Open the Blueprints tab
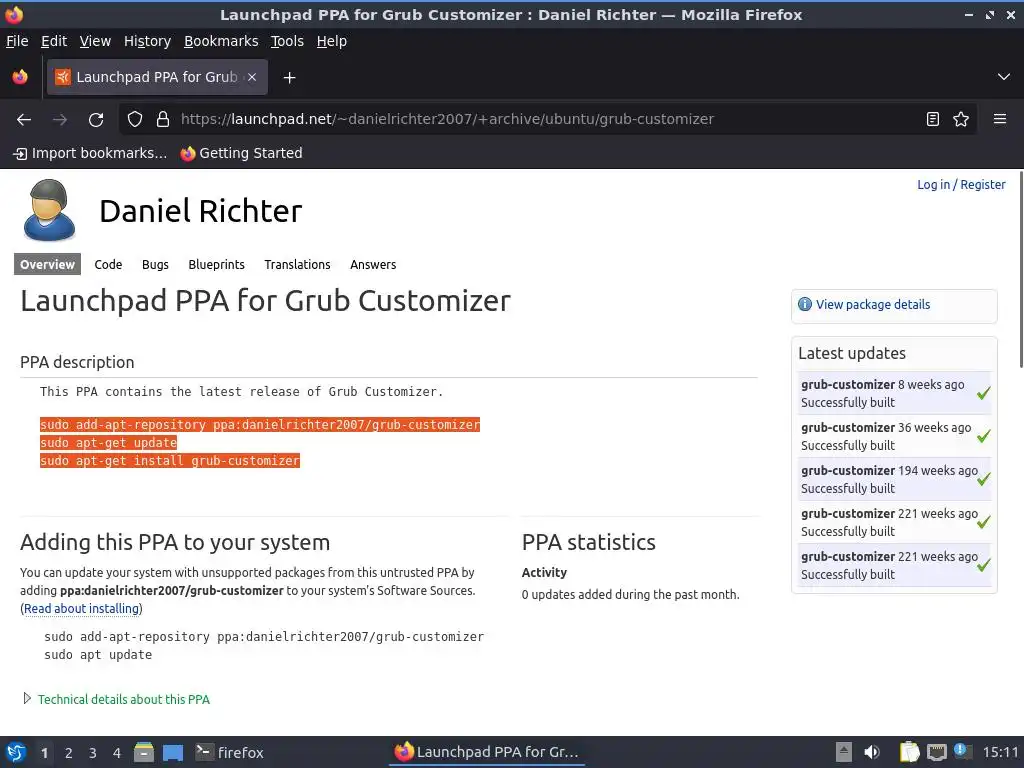The height and width of the screenshot is (768, 1024). coord(216,264)
